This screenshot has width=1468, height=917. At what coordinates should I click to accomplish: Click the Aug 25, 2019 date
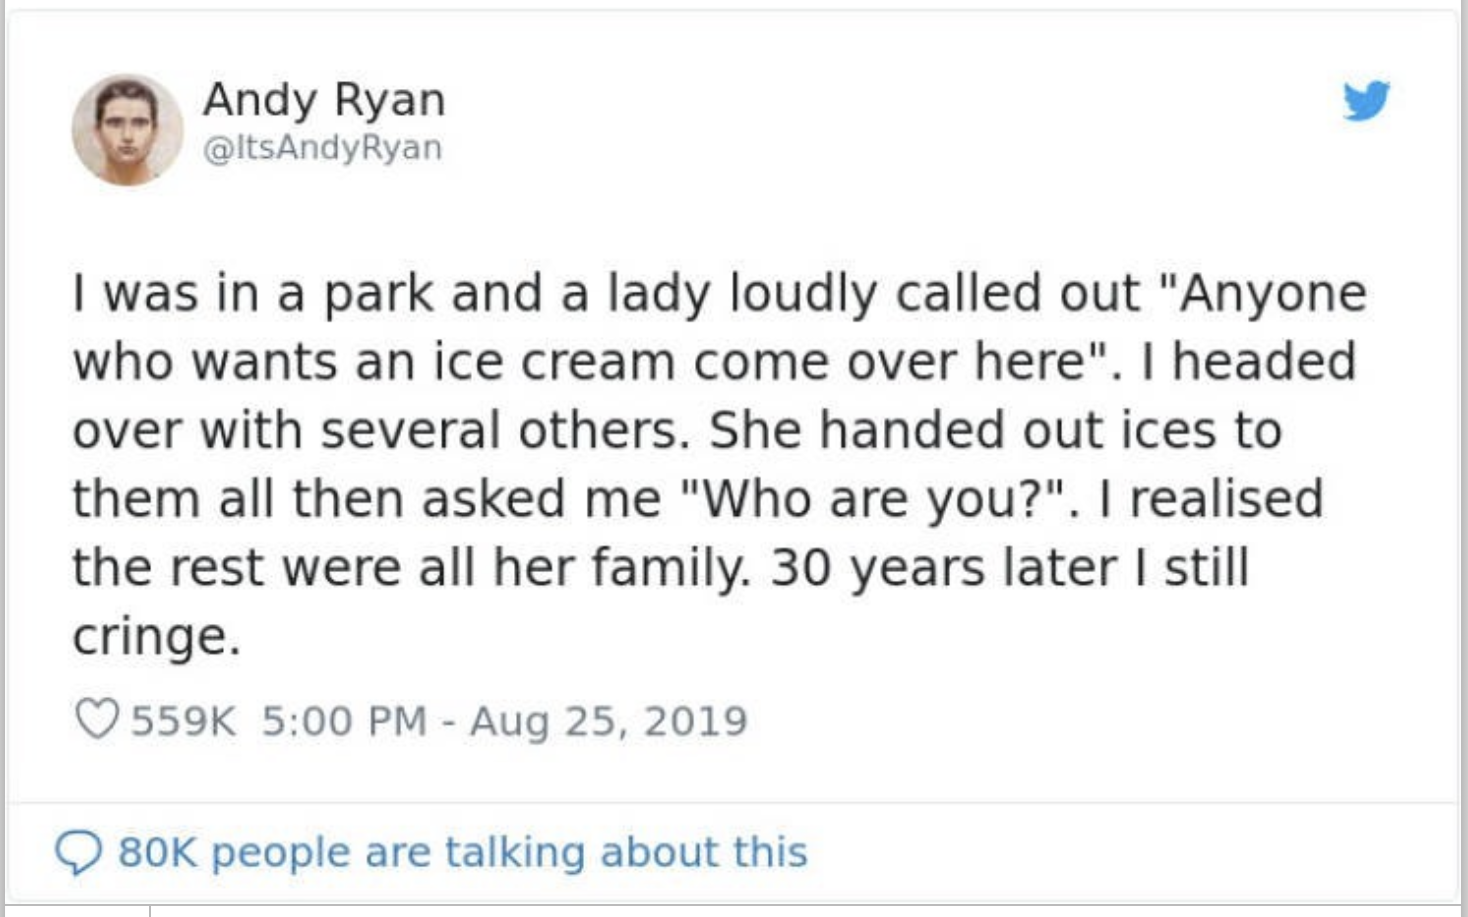click(x=608, y=721)
